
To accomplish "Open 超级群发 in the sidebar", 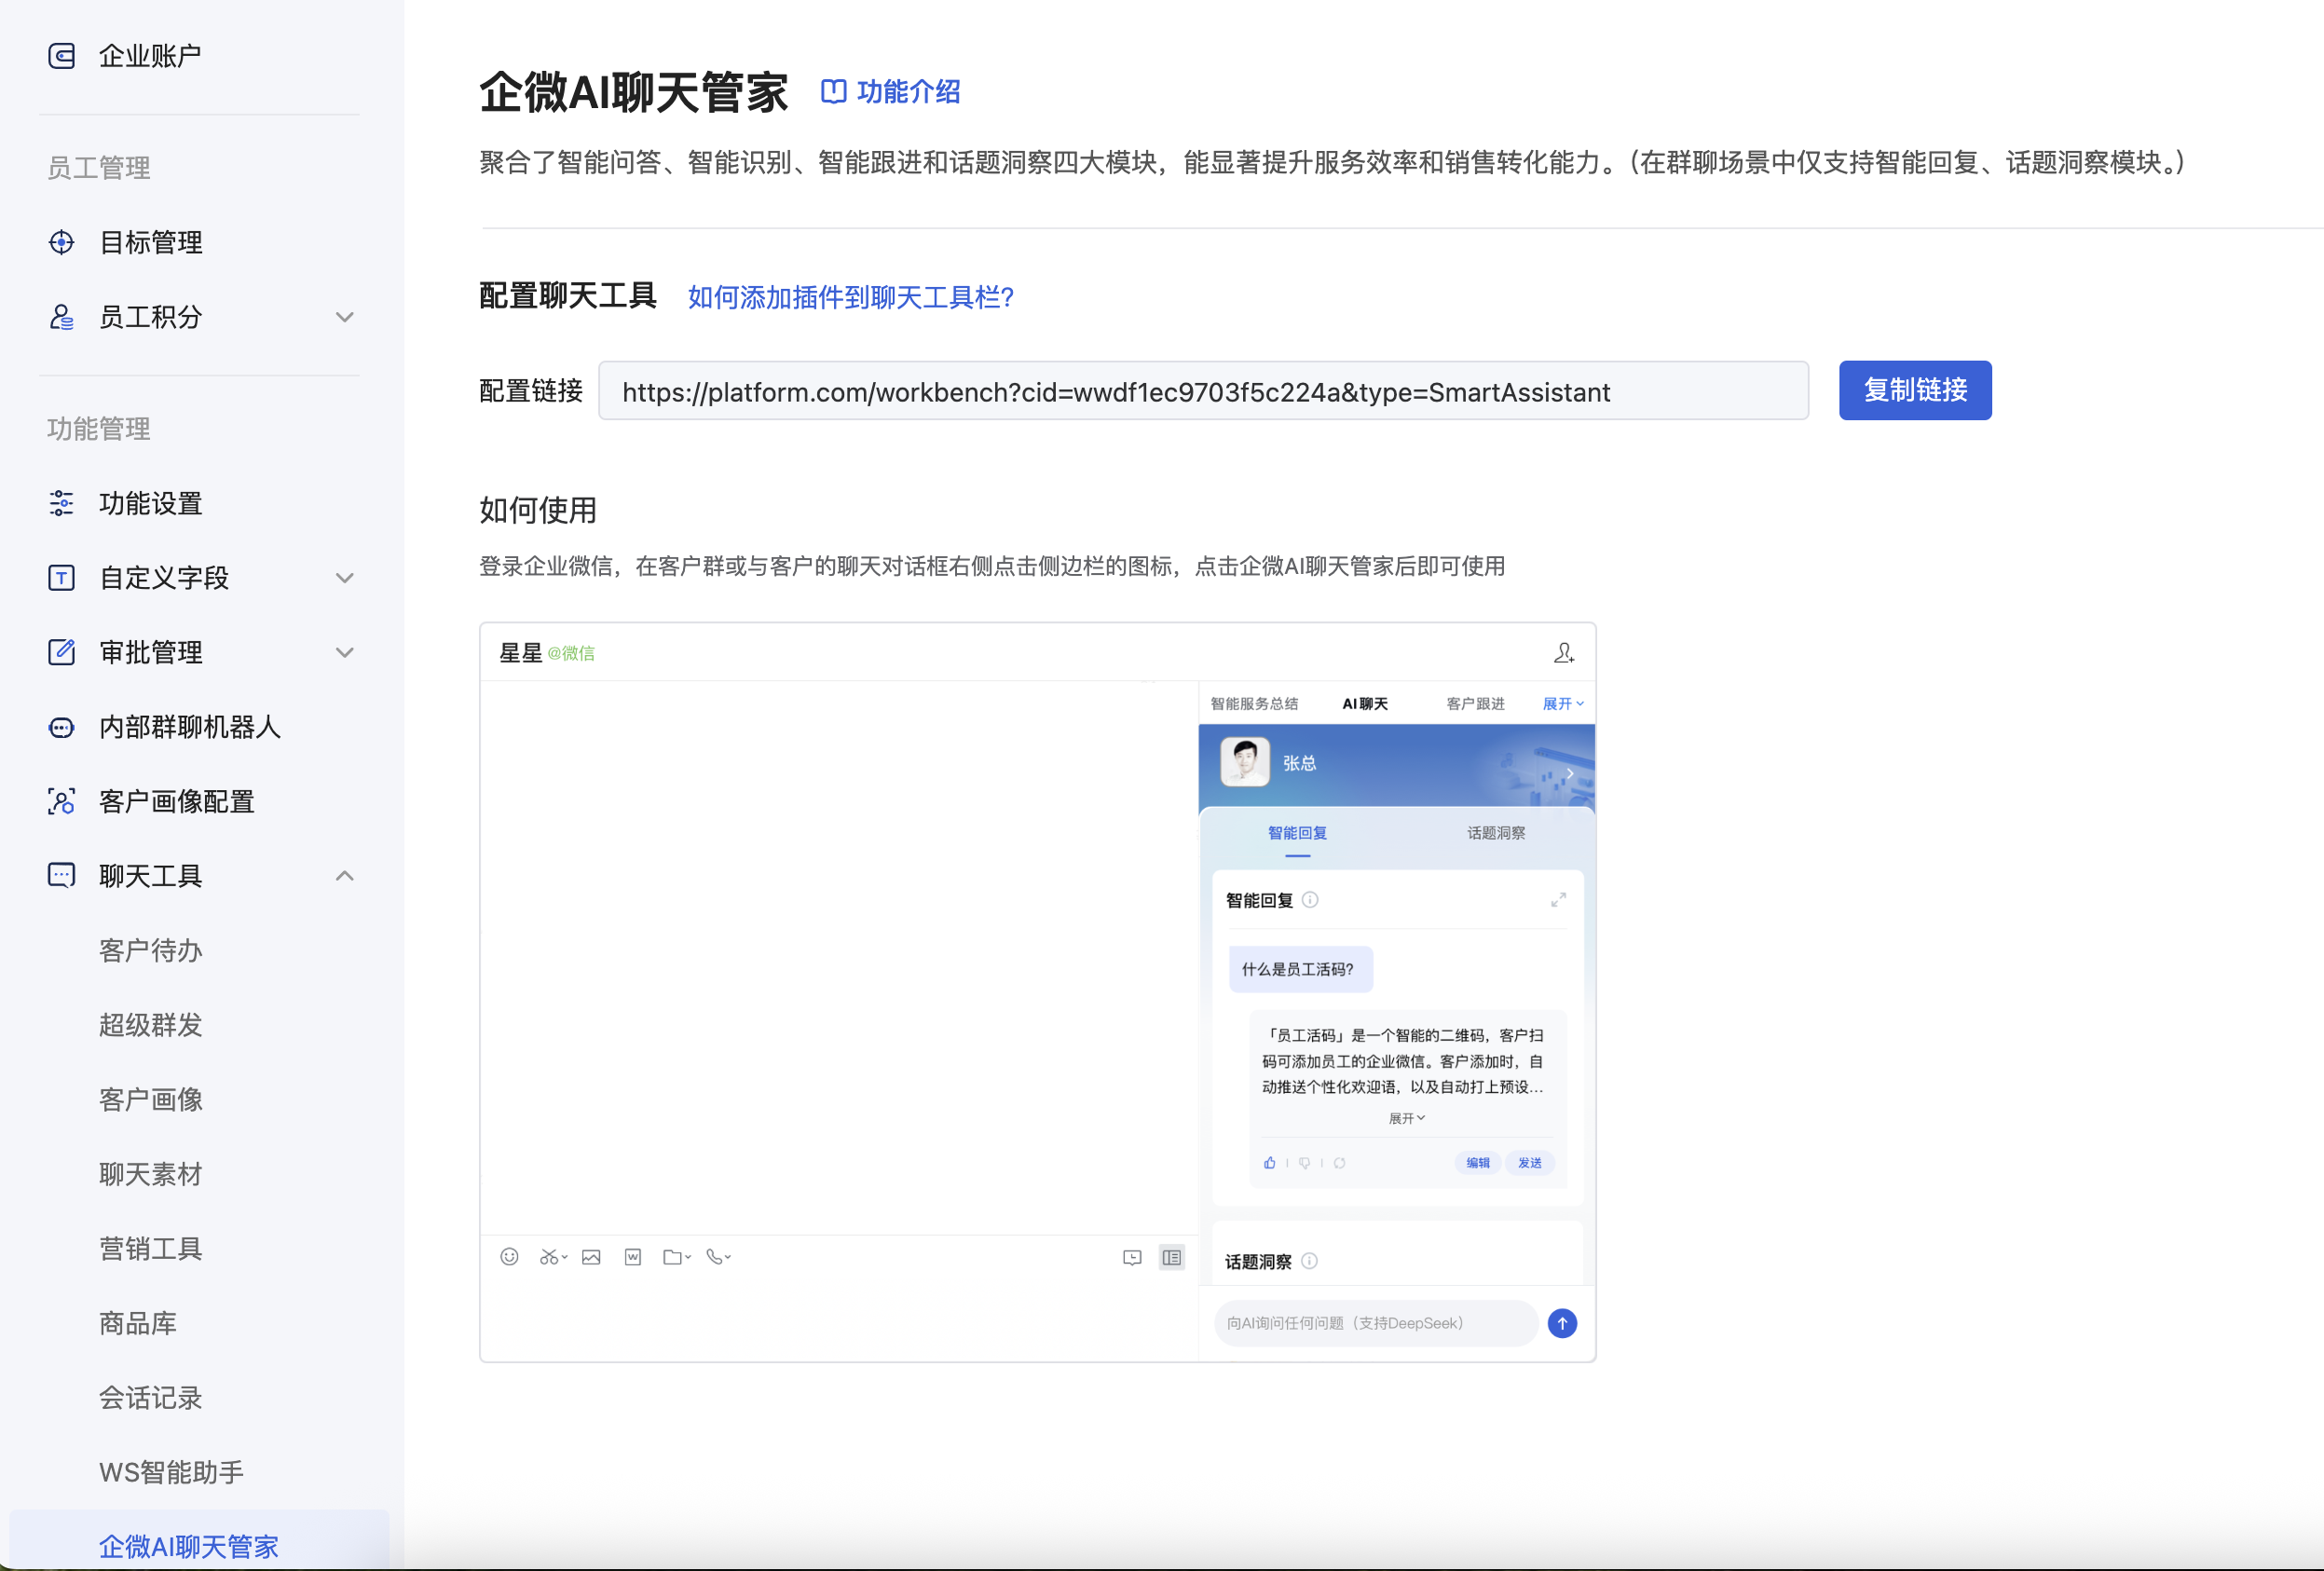I will [x=151, y=1025].
